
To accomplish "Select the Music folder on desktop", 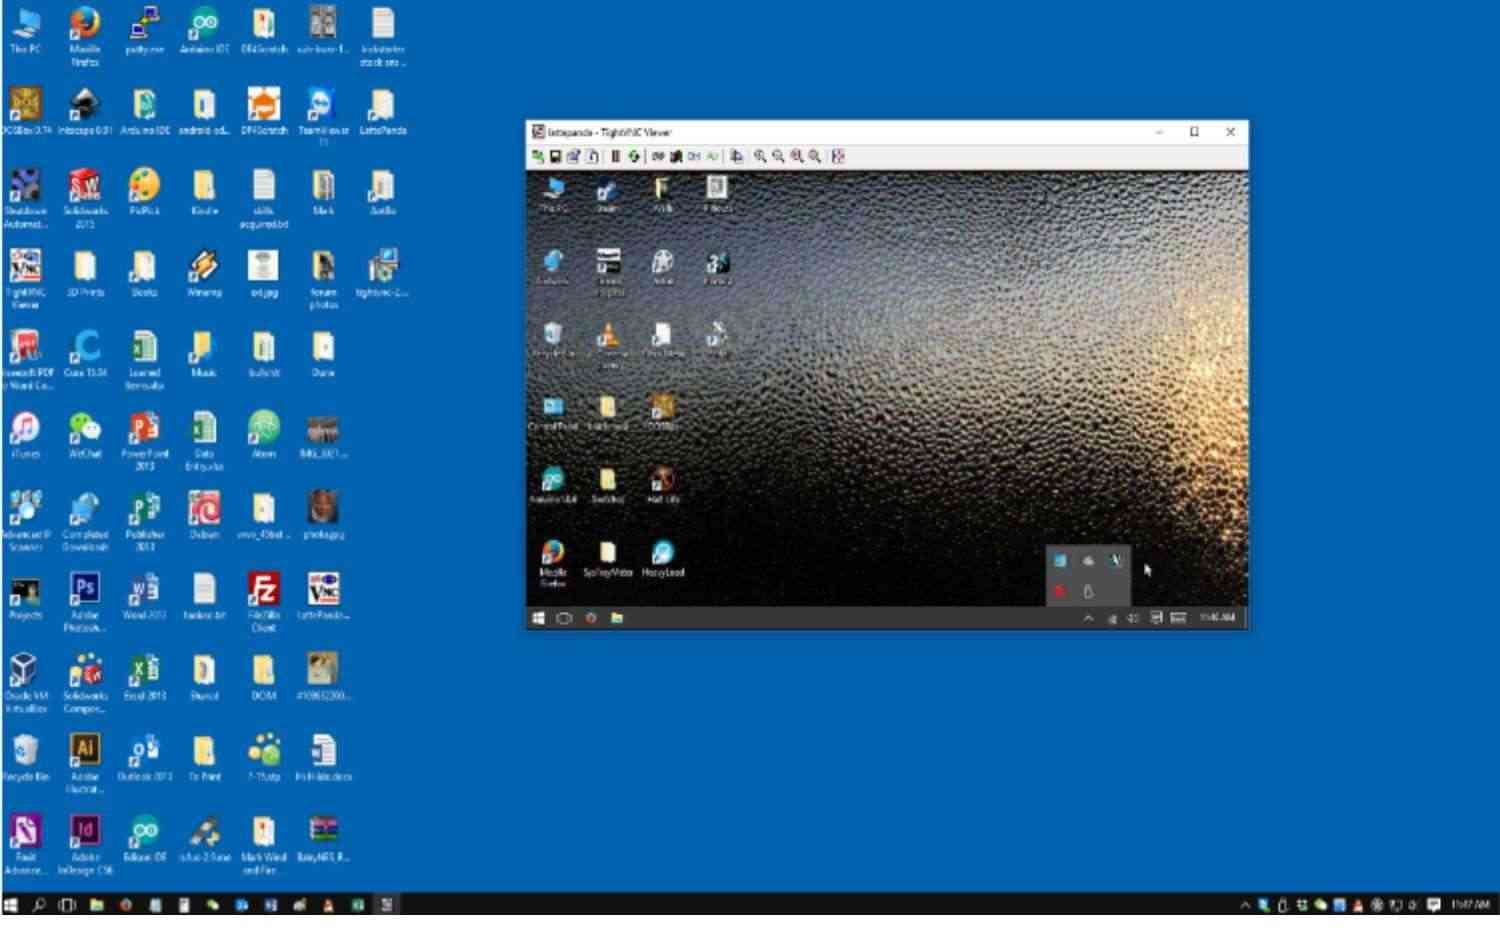I will (204, 353).
